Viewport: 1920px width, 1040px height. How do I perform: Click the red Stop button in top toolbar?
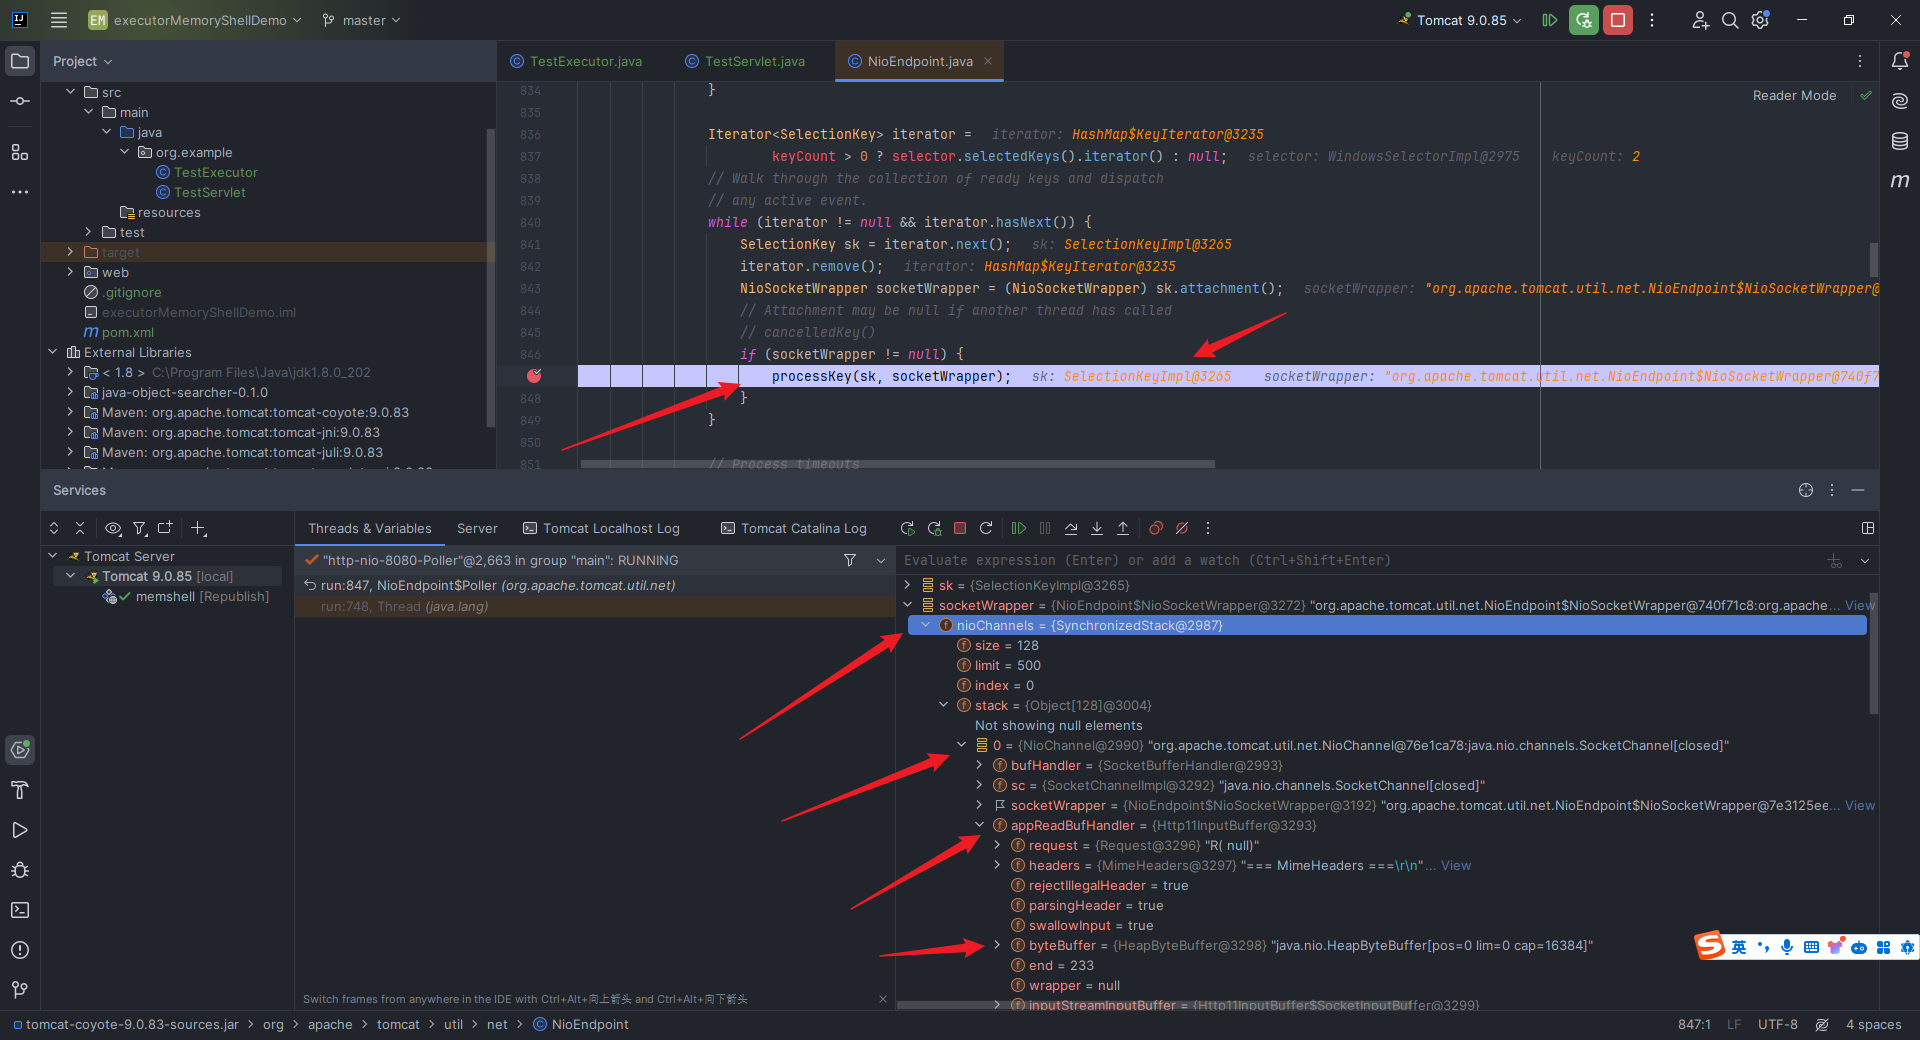1618,20
